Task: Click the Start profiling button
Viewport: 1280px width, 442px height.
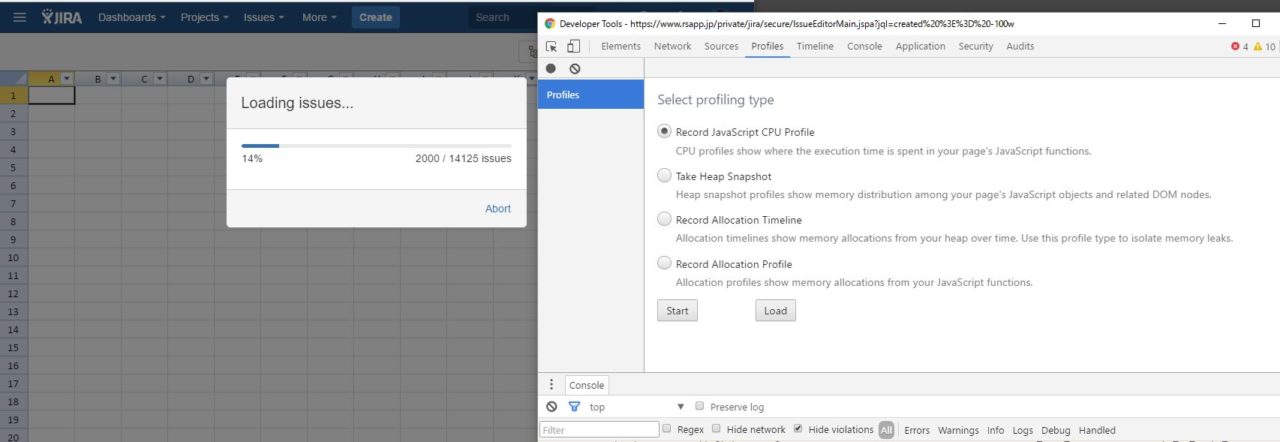Action: [677, 310]
